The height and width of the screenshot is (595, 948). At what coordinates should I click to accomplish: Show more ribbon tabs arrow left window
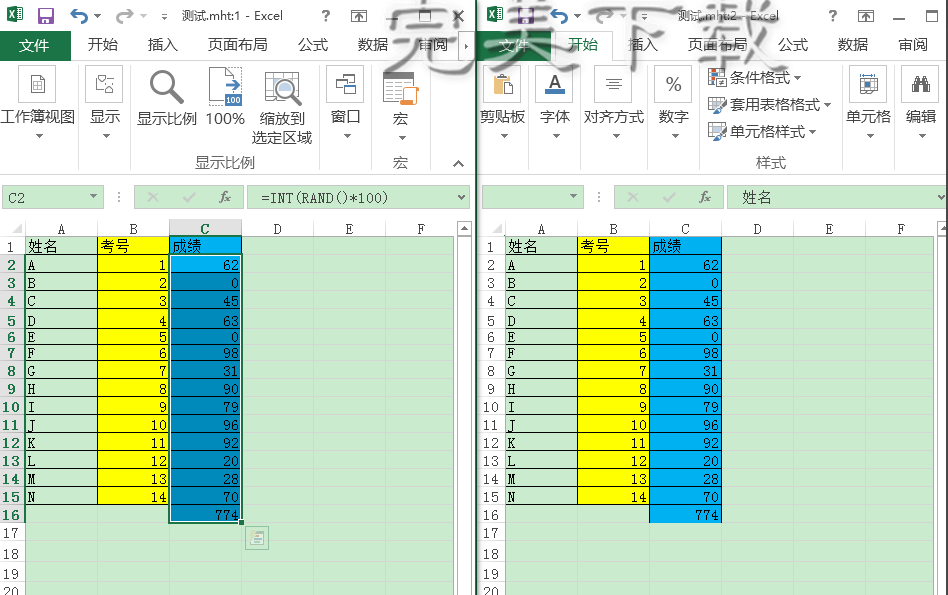[x=466, y=45]
